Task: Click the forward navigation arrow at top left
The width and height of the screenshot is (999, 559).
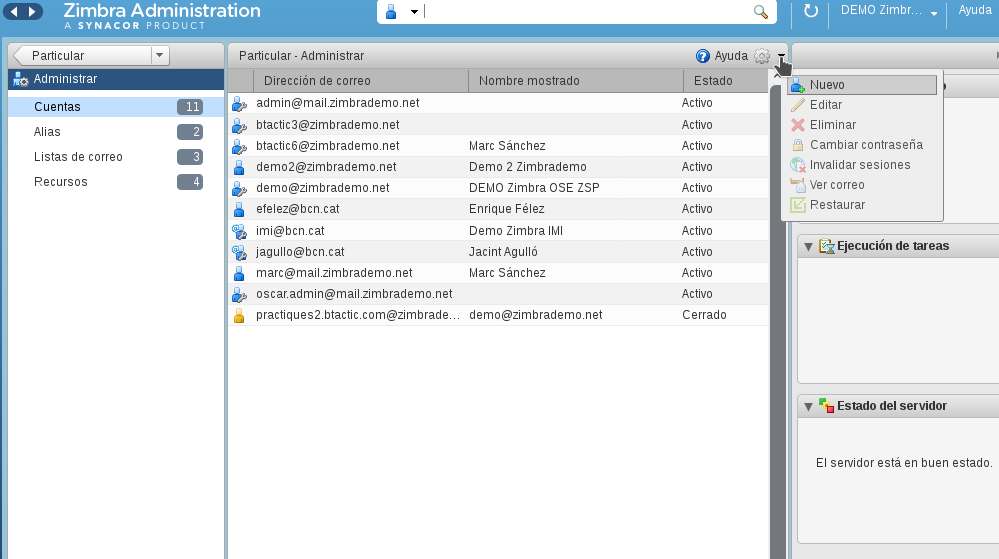Action: (32, 11)
